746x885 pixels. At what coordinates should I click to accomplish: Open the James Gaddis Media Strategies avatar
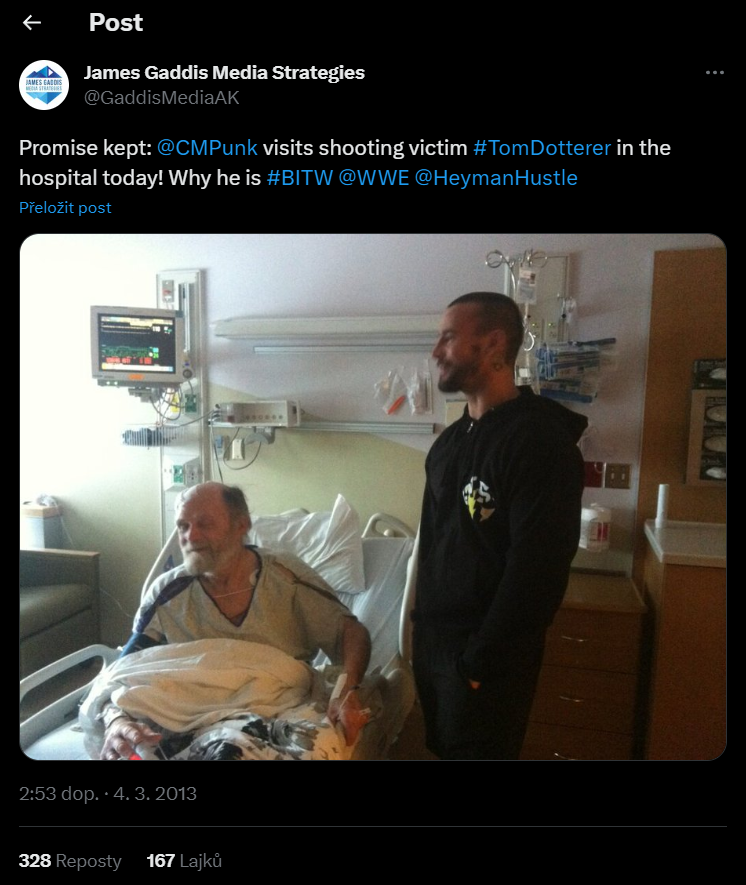click(44, 85)
